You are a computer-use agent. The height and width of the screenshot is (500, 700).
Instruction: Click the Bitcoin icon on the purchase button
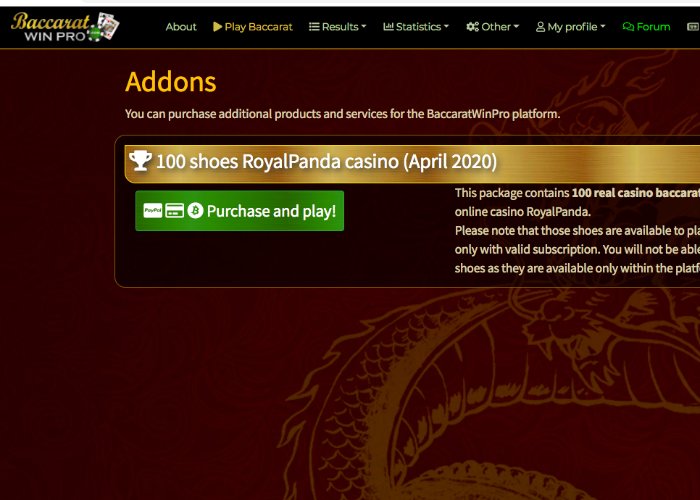click(195, 210)
